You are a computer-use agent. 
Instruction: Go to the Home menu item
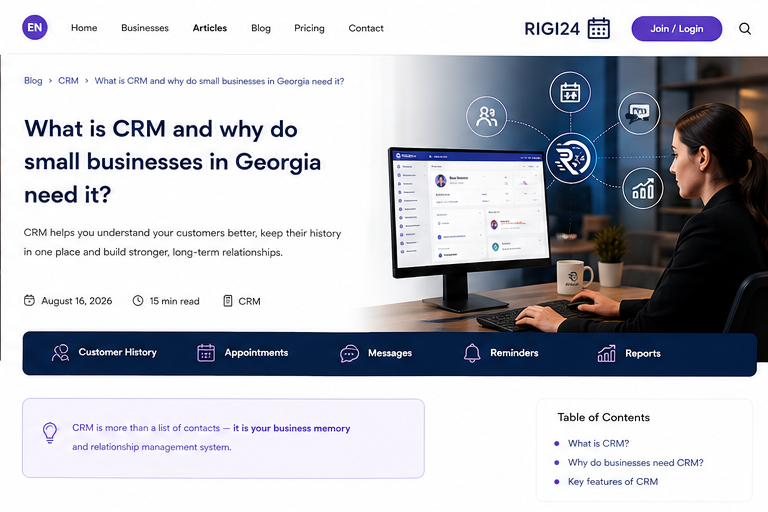tap(84, 28)
